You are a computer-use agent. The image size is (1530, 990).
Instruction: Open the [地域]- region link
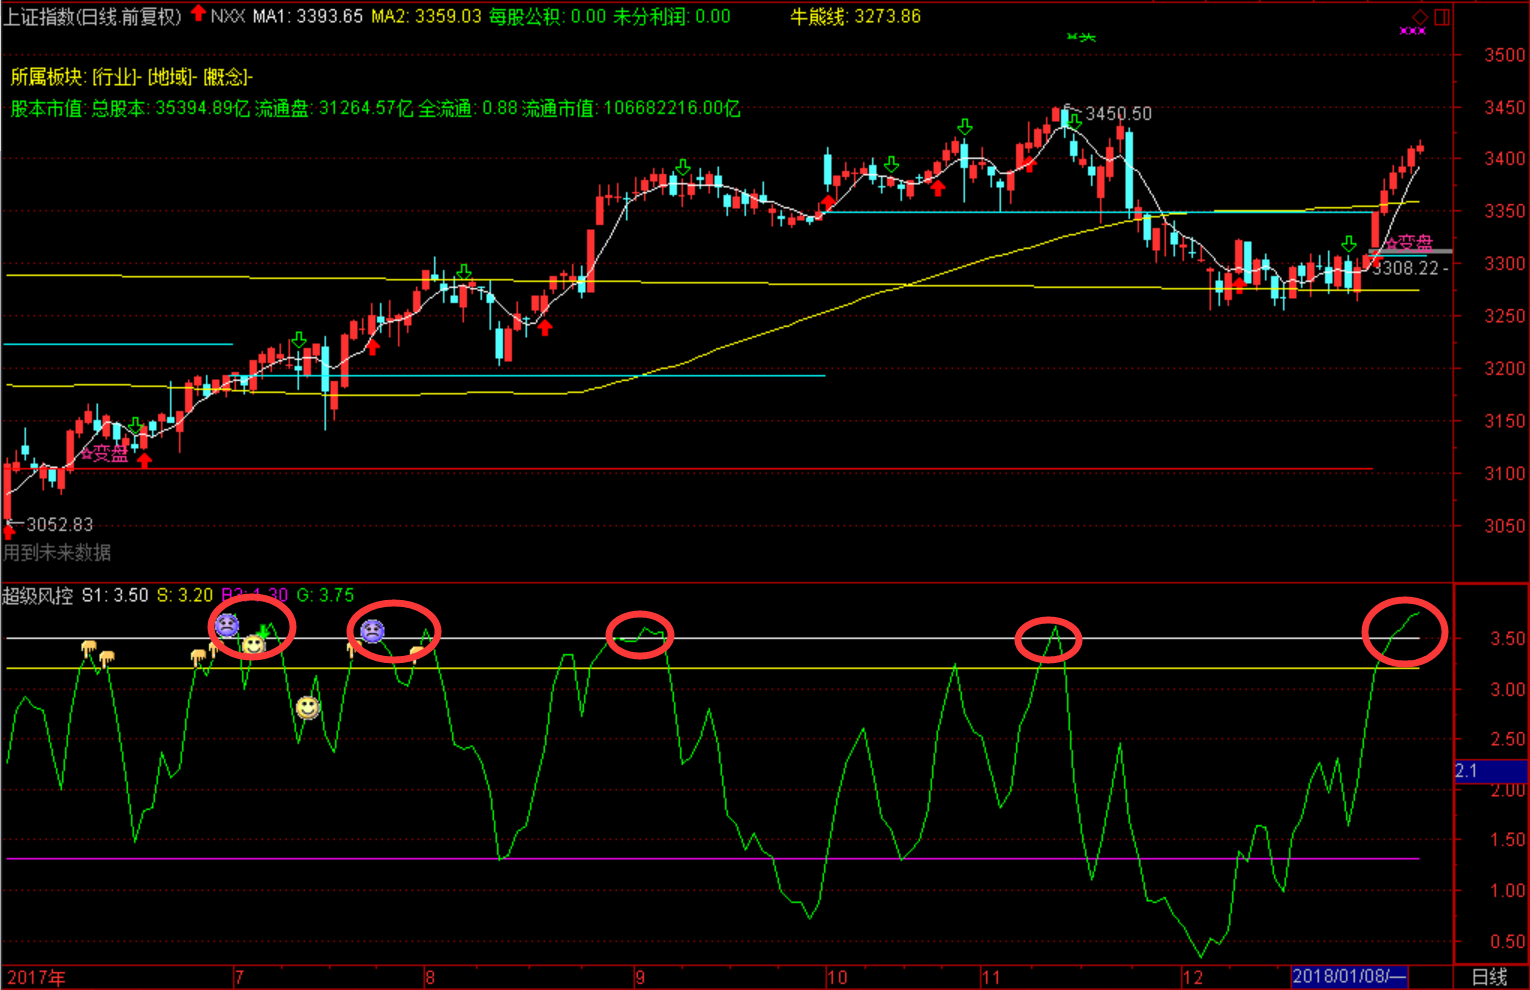pyautogui.click(x=171, y=77)
